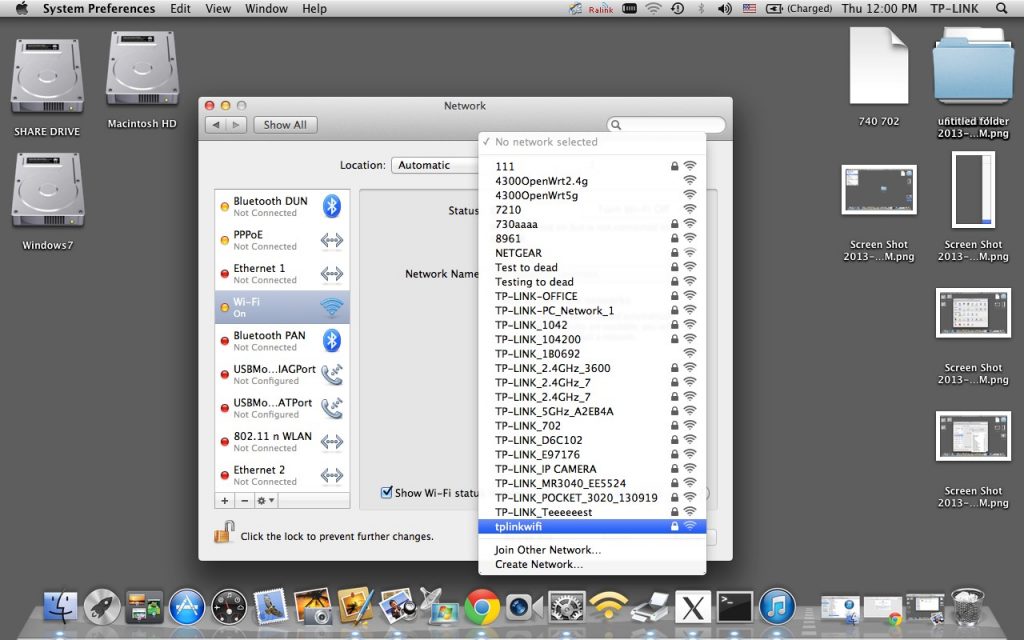The height and width of the screenshot is (640, 1024).
Task: Open the gear action menu below services
Action: tap(265, 500)
